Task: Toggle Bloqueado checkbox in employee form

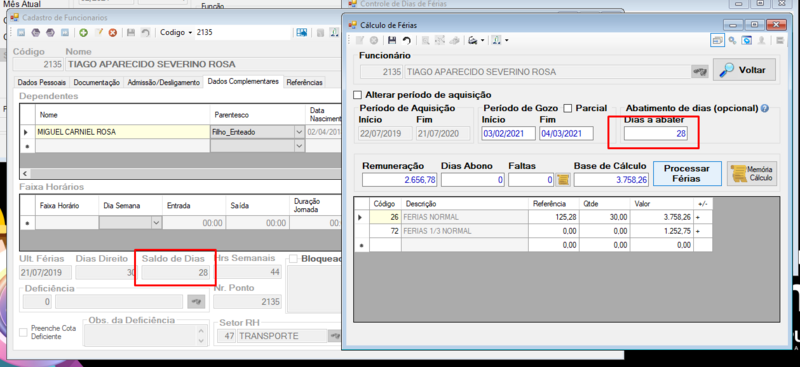Action: (x=293, y=259)
